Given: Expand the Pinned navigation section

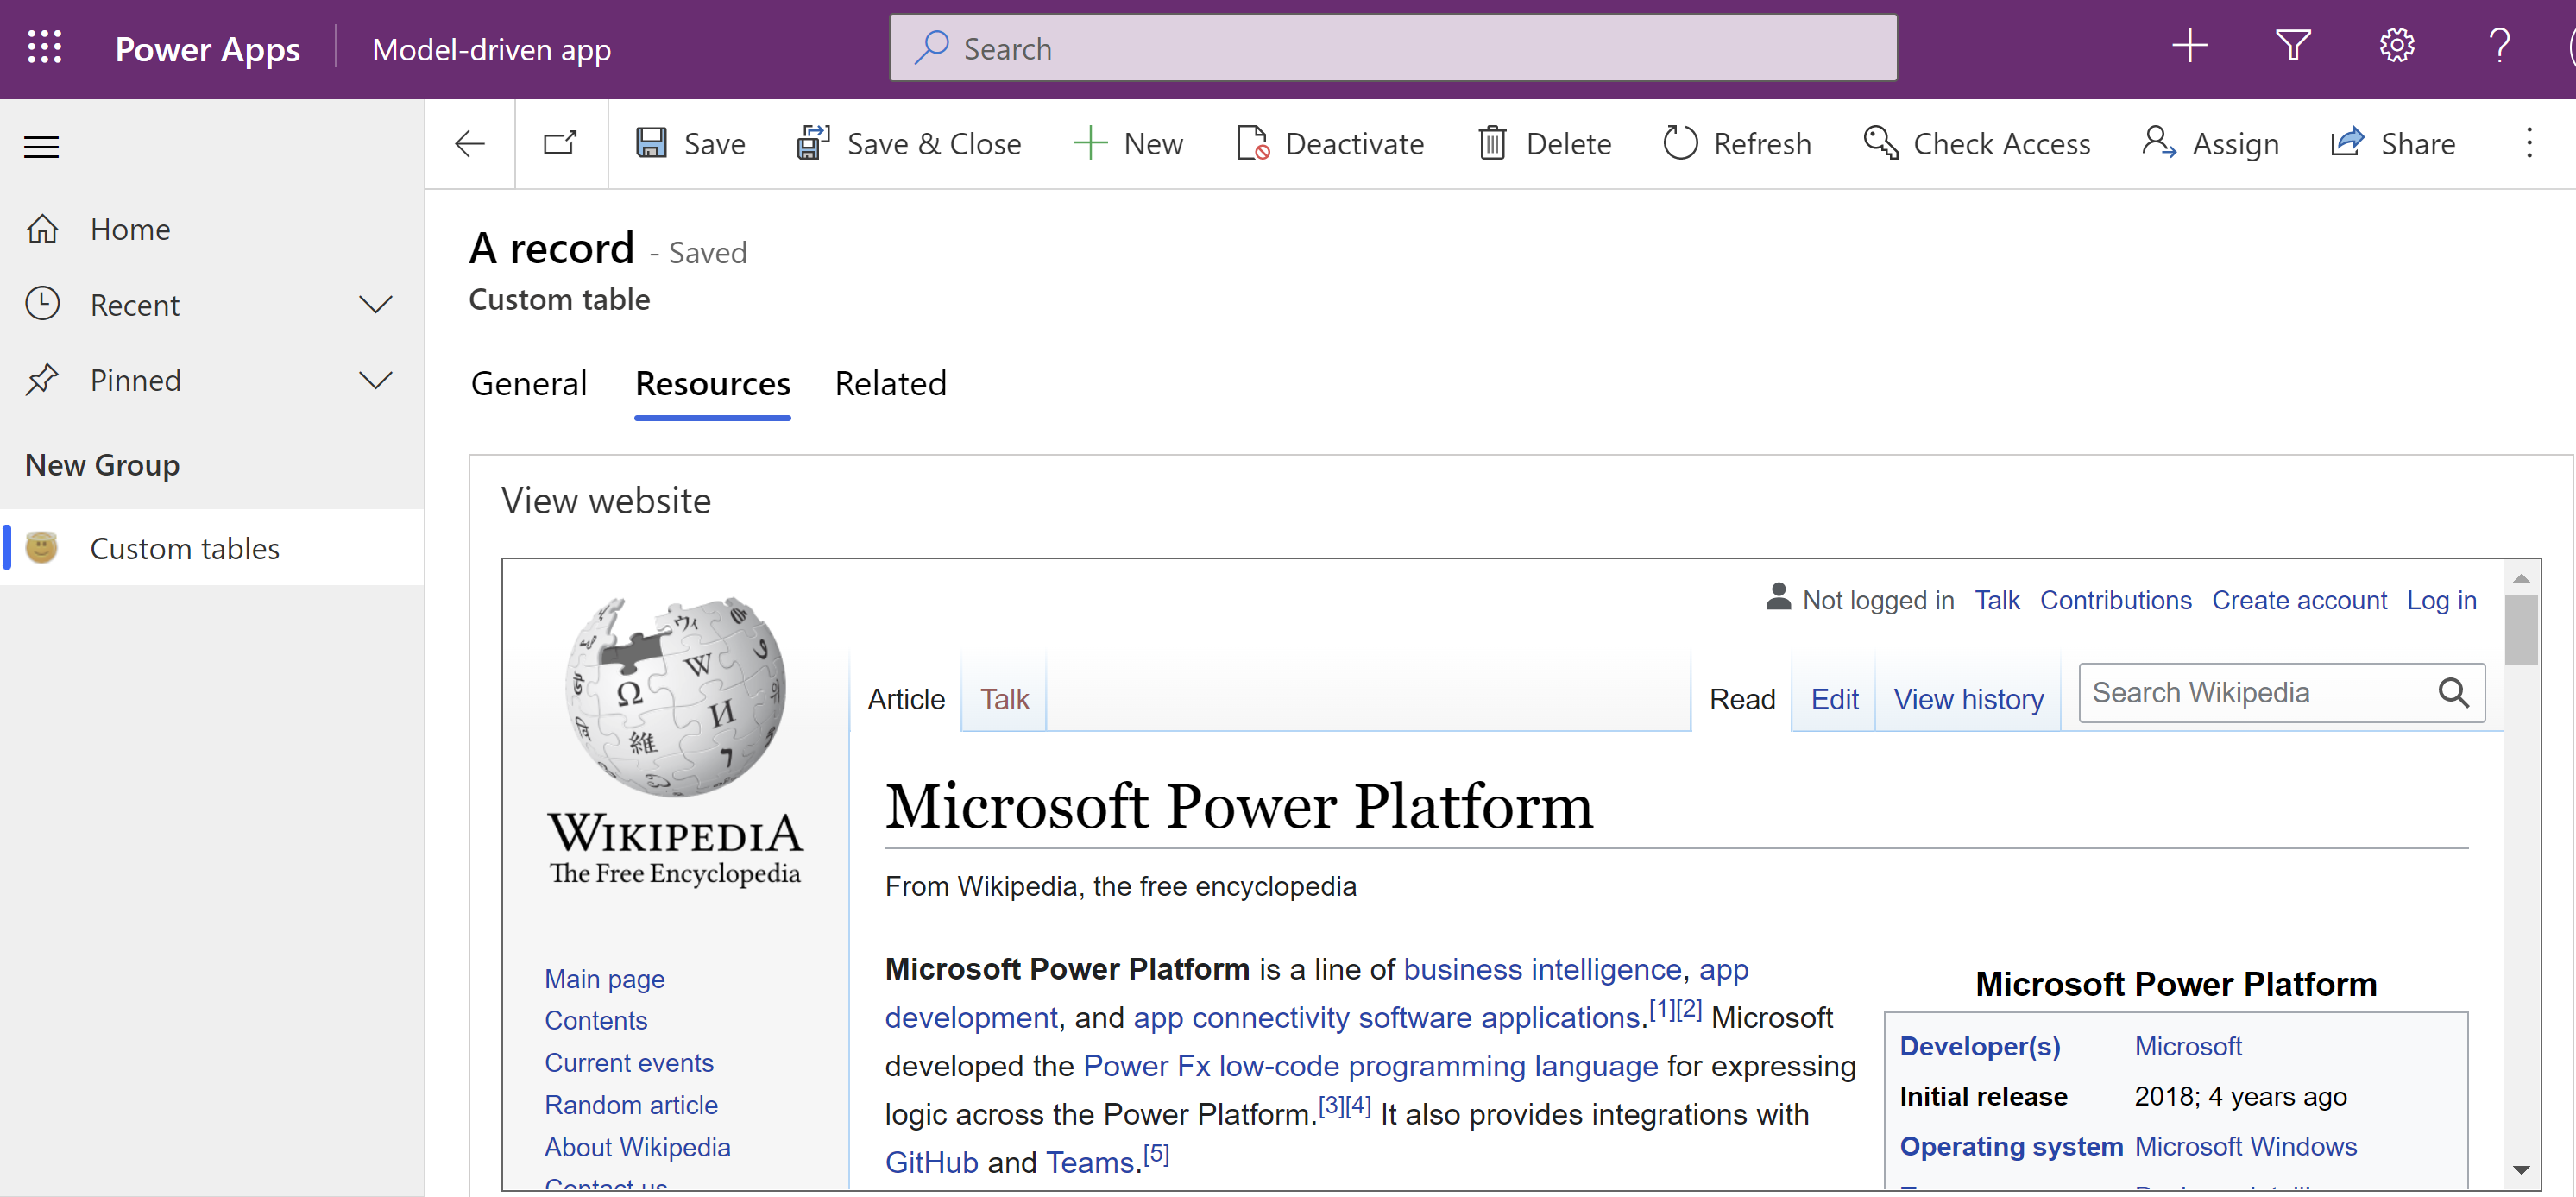Looking at the screenshot, I should [x=375, y=380].
